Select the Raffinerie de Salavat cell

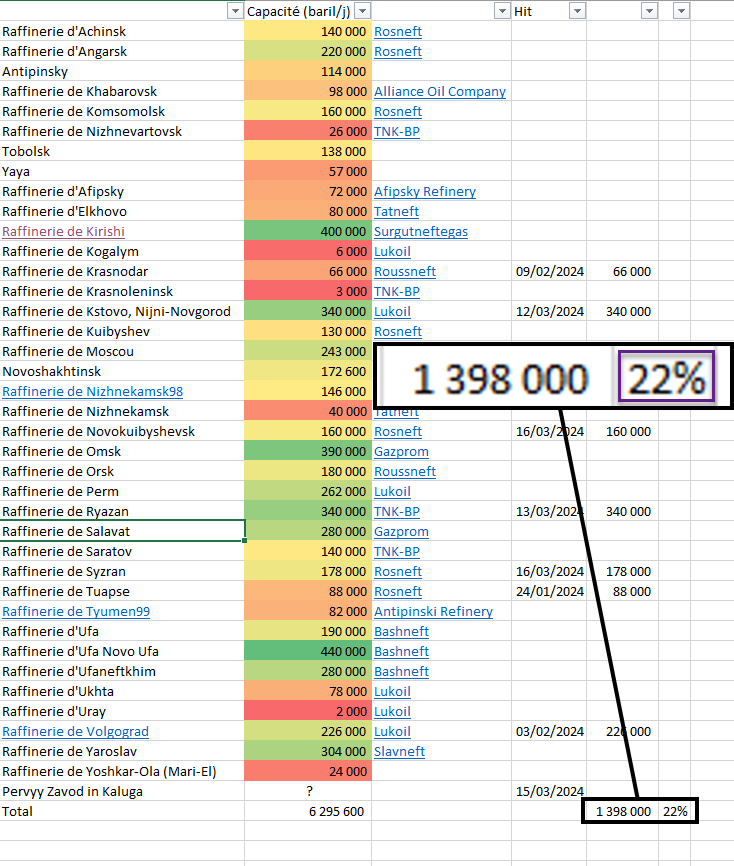point(122,531)
